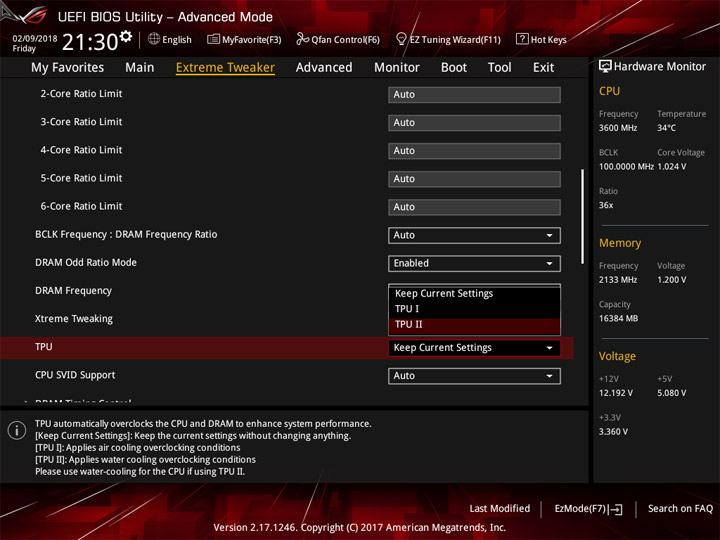Click the 3-Core Ratio Limit field
The height and width of the screenshot is (540, 720).
tap(474, 123)
